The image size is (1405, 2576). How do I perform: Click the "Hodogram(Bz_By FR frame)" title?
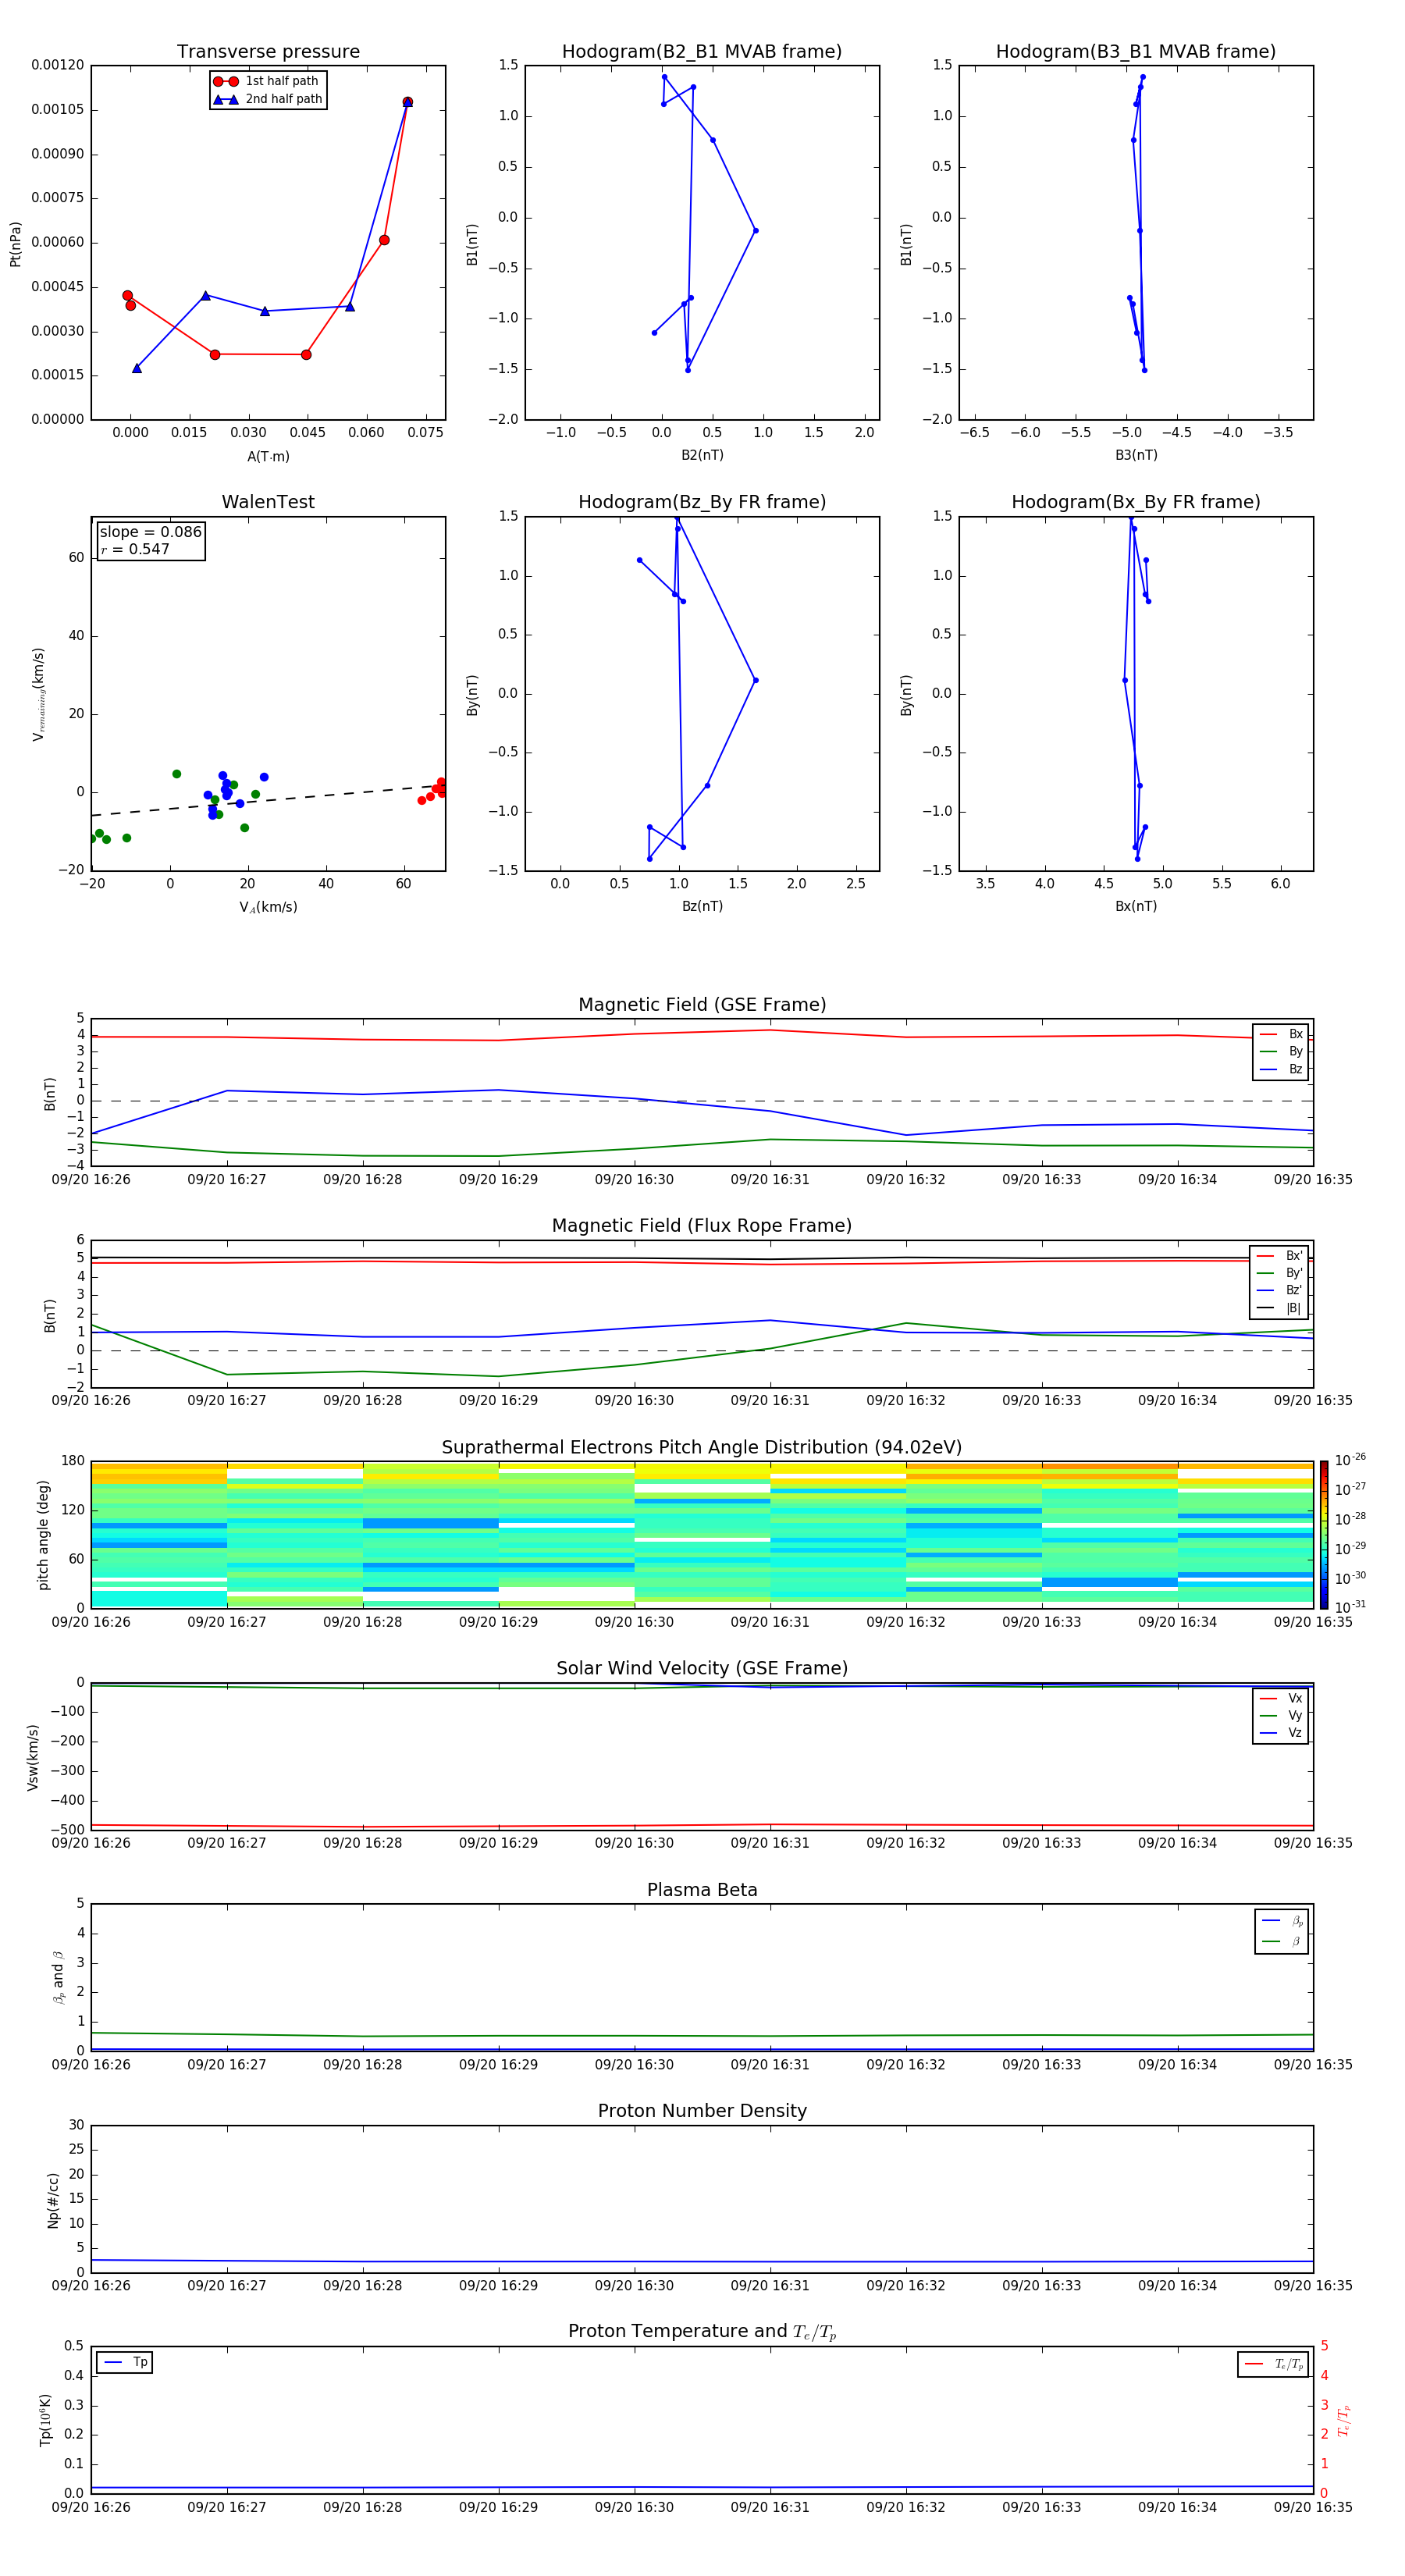tap(702, 502)
